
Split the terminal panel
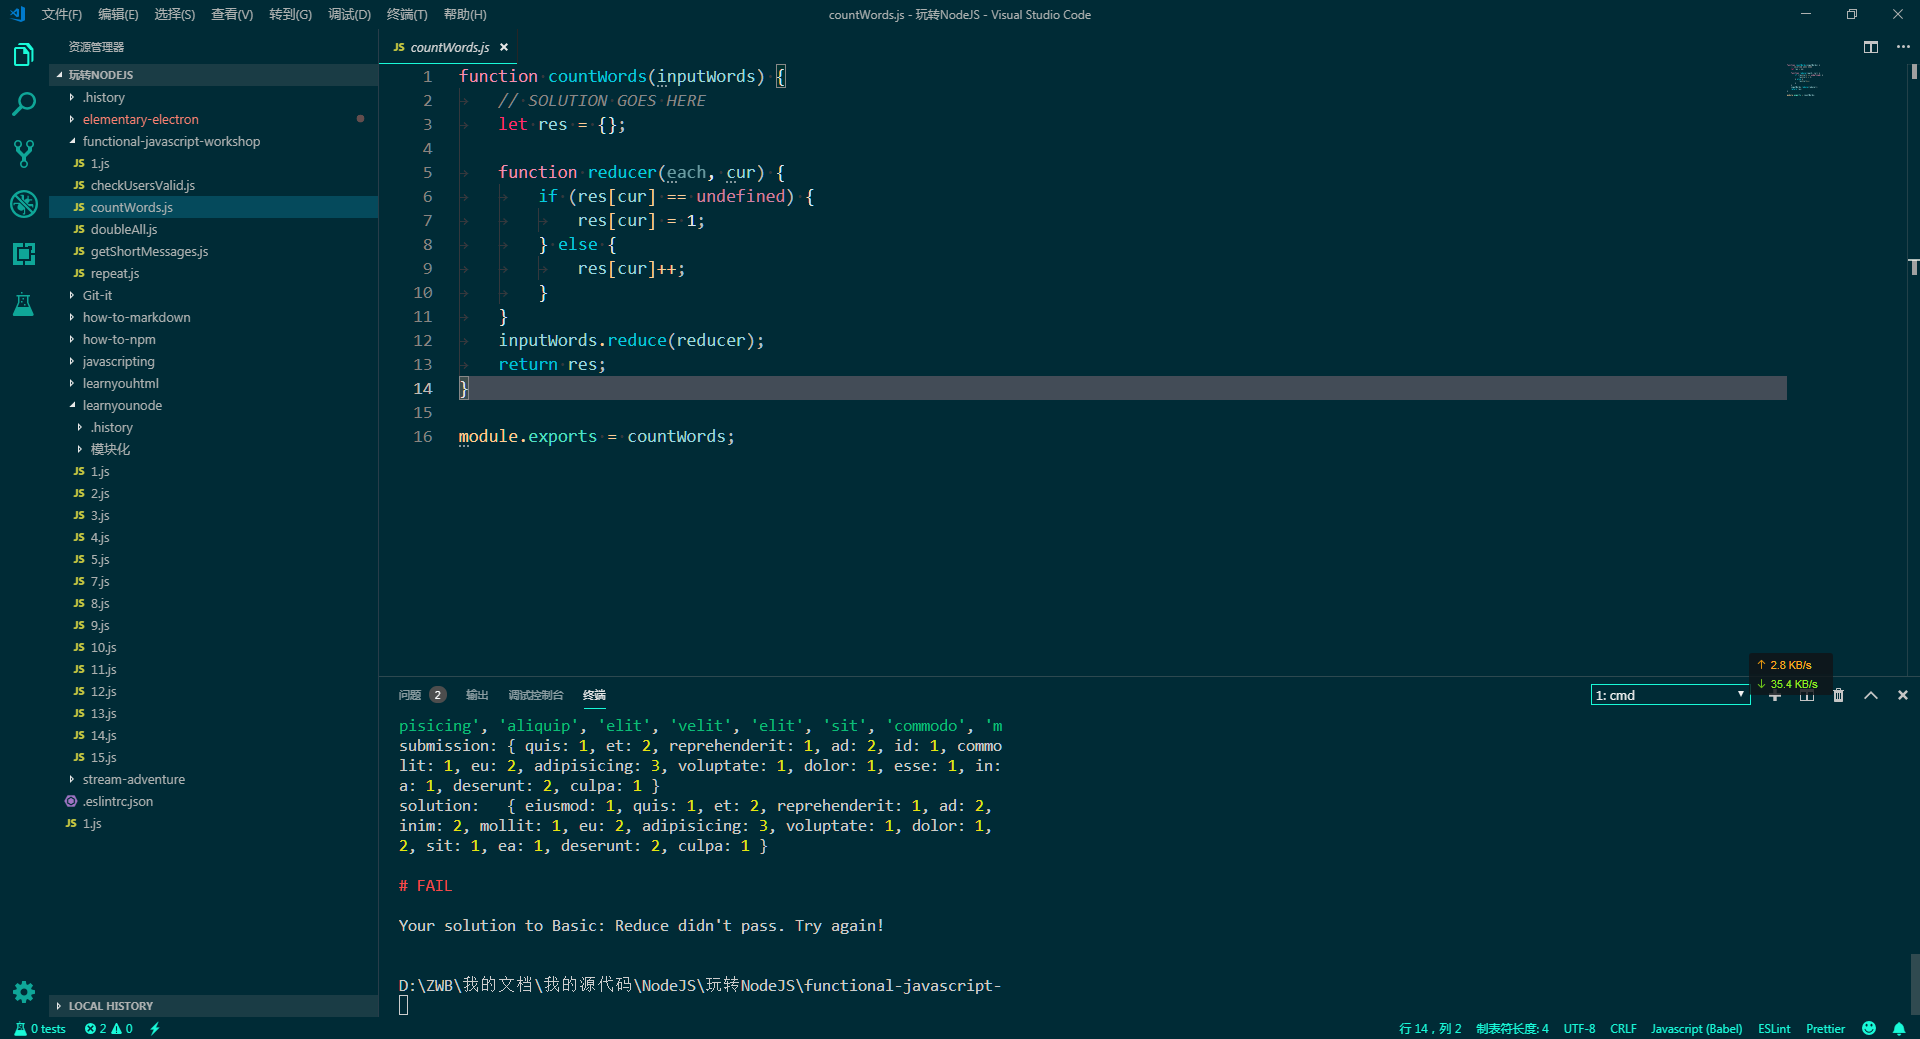click(x=1806, y=695)
